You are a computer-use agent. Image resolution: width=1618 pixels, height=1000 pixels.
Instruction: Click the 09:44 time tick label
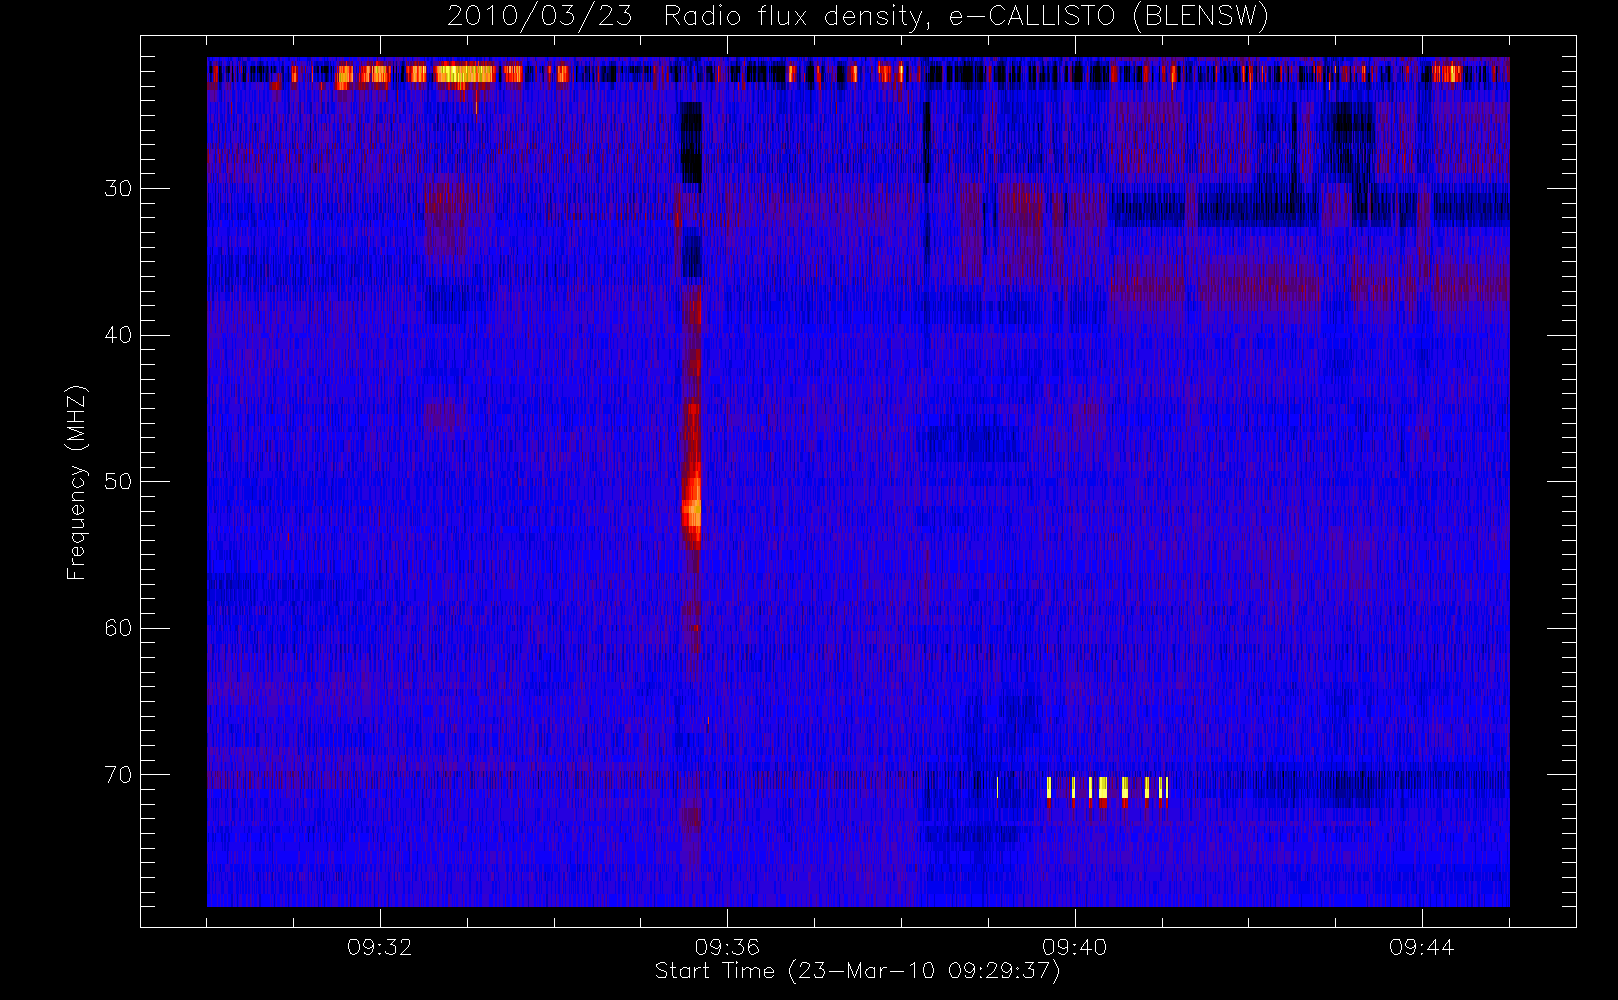click(x=1421, y=947)
